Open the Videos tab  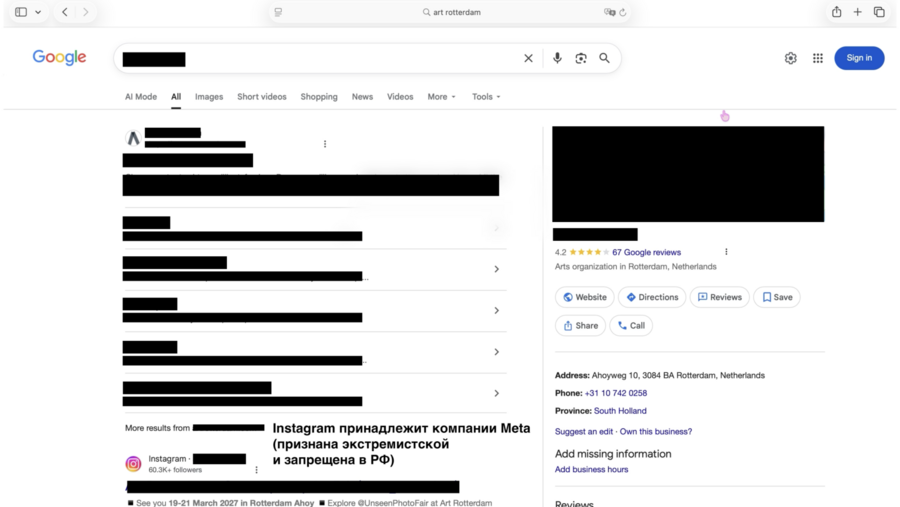click(400, 96)
